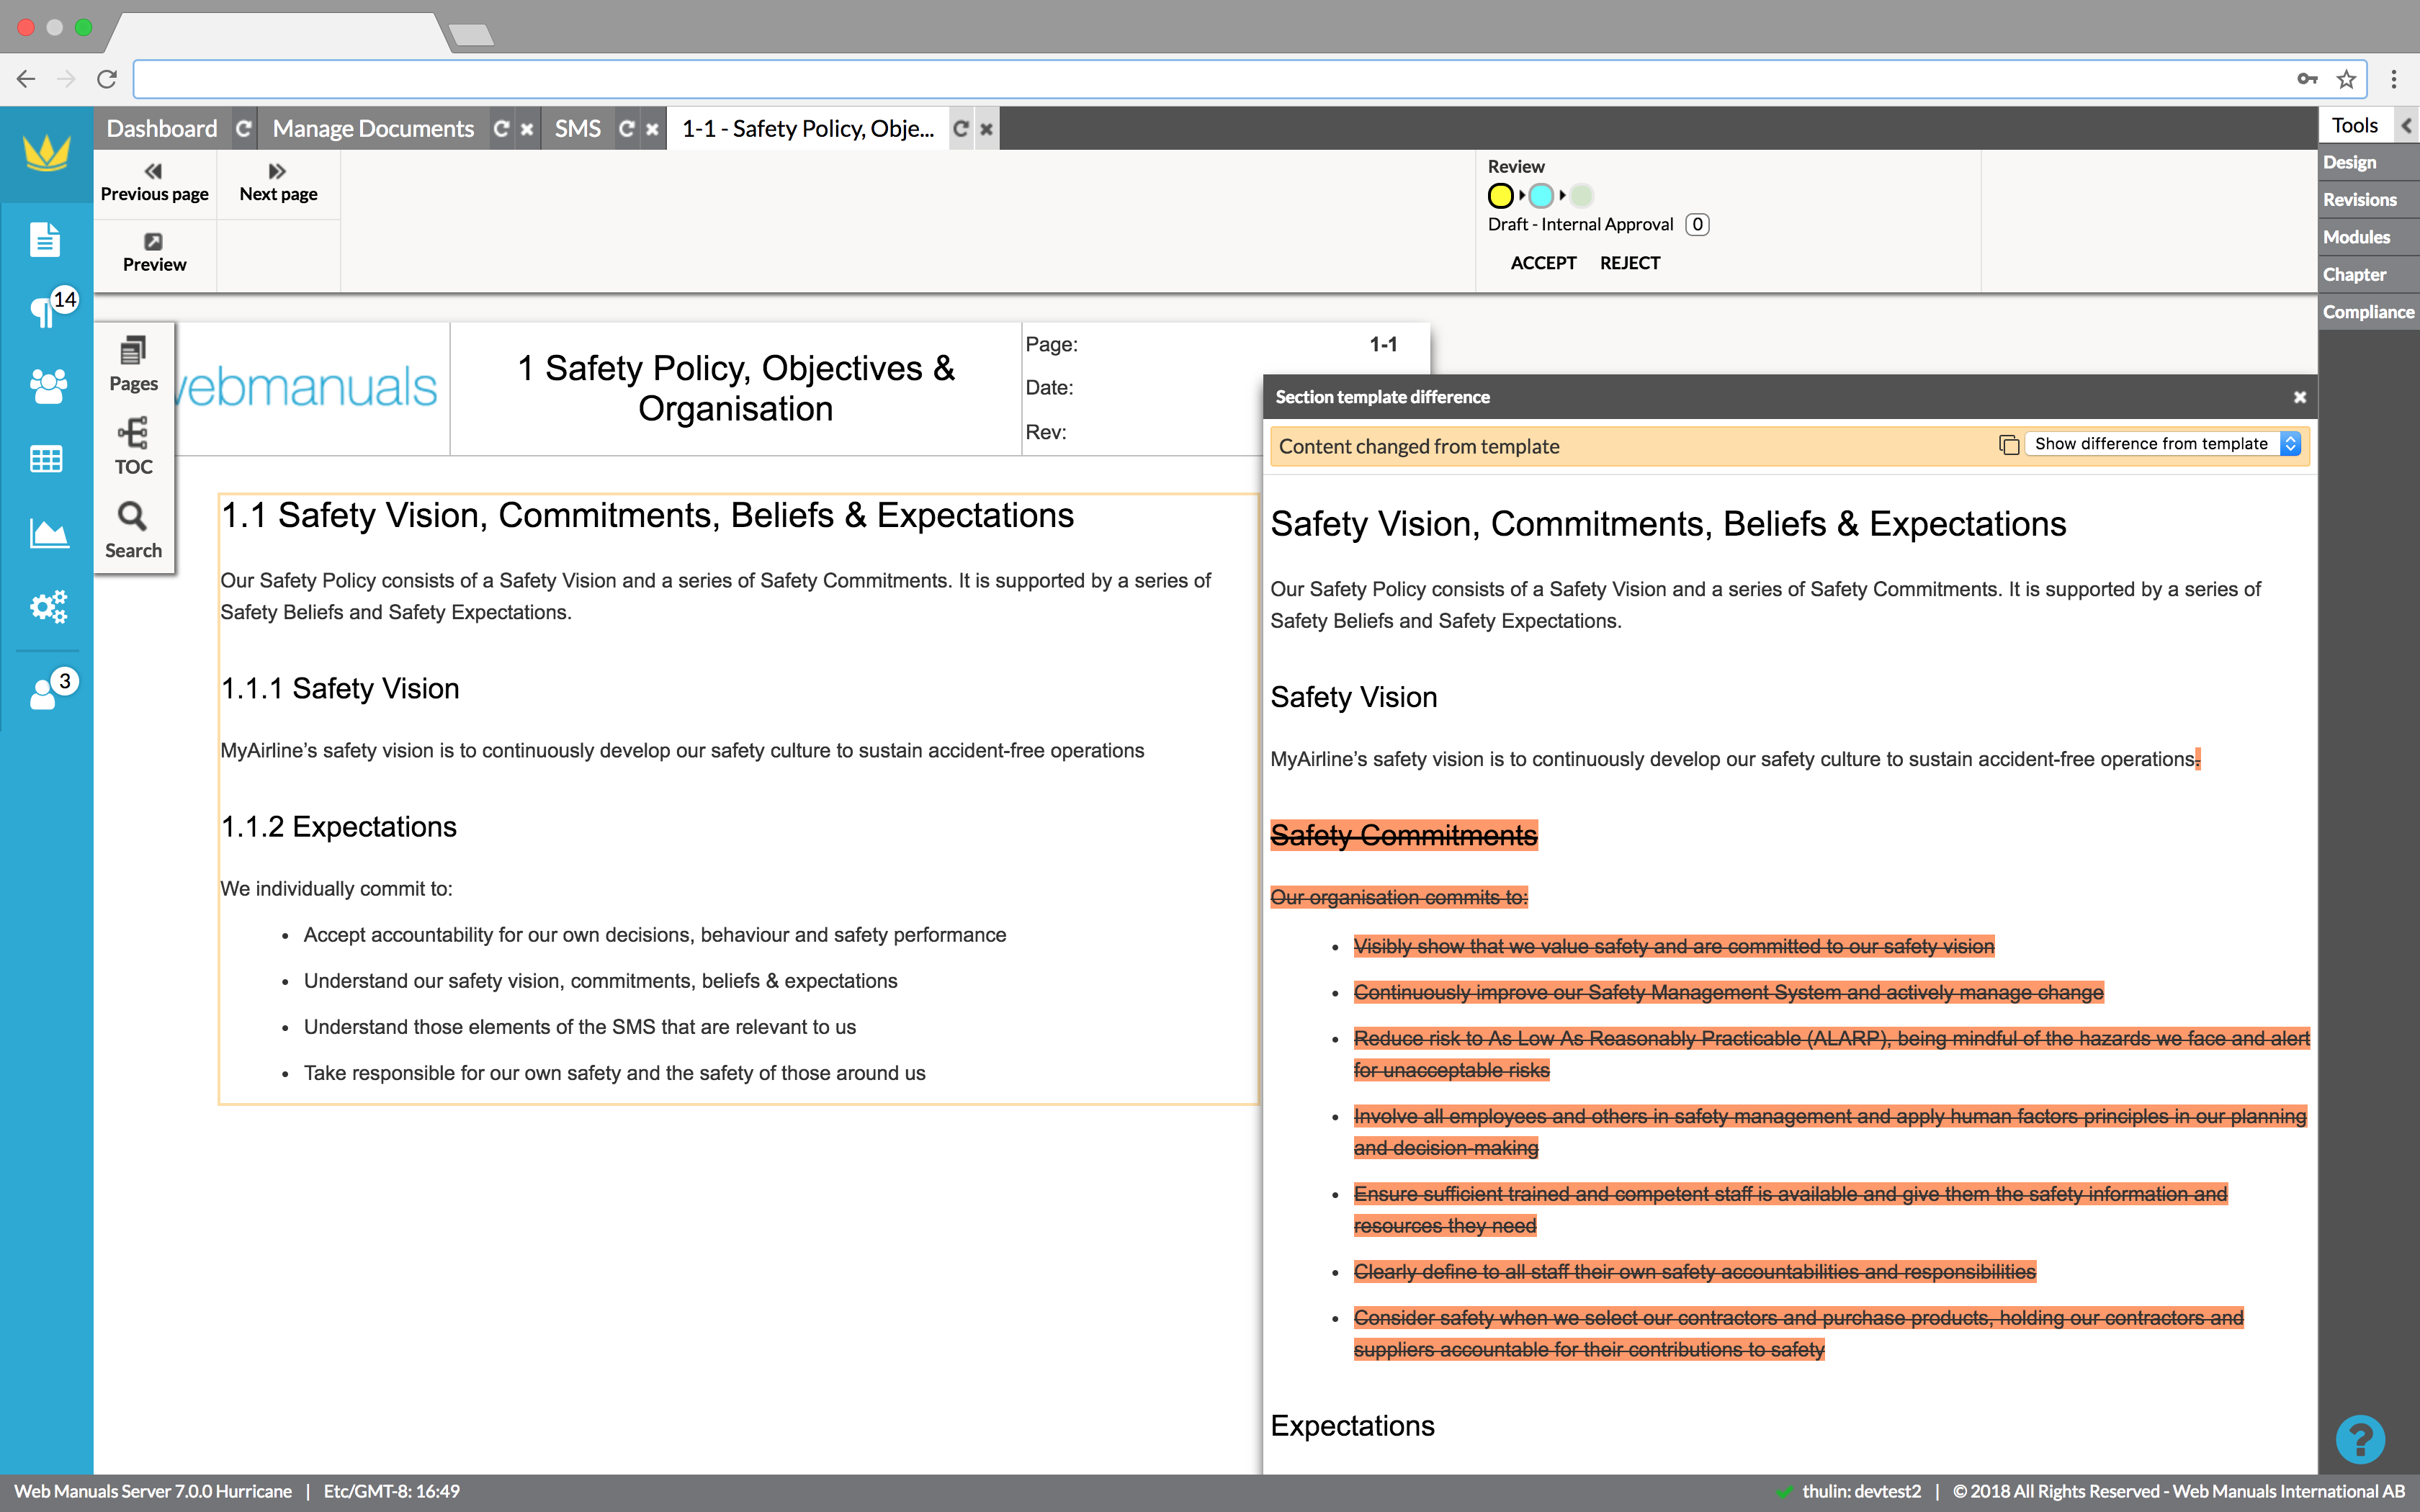Viewport: 2420px width, 1512px height.
Task: Select the yellow Draft review stage circle
Action: [1500, 196]
